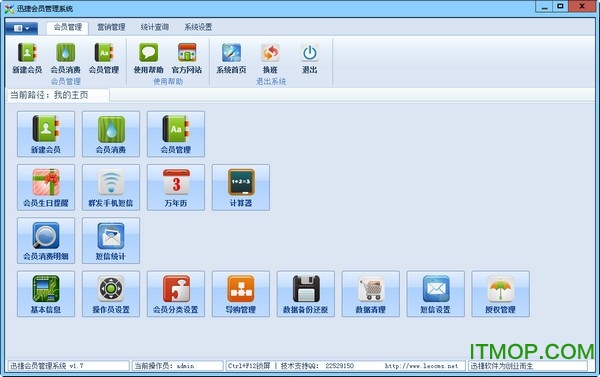Open 操作员设置 tile
The image size is (600, 377).
click(111, 294)
